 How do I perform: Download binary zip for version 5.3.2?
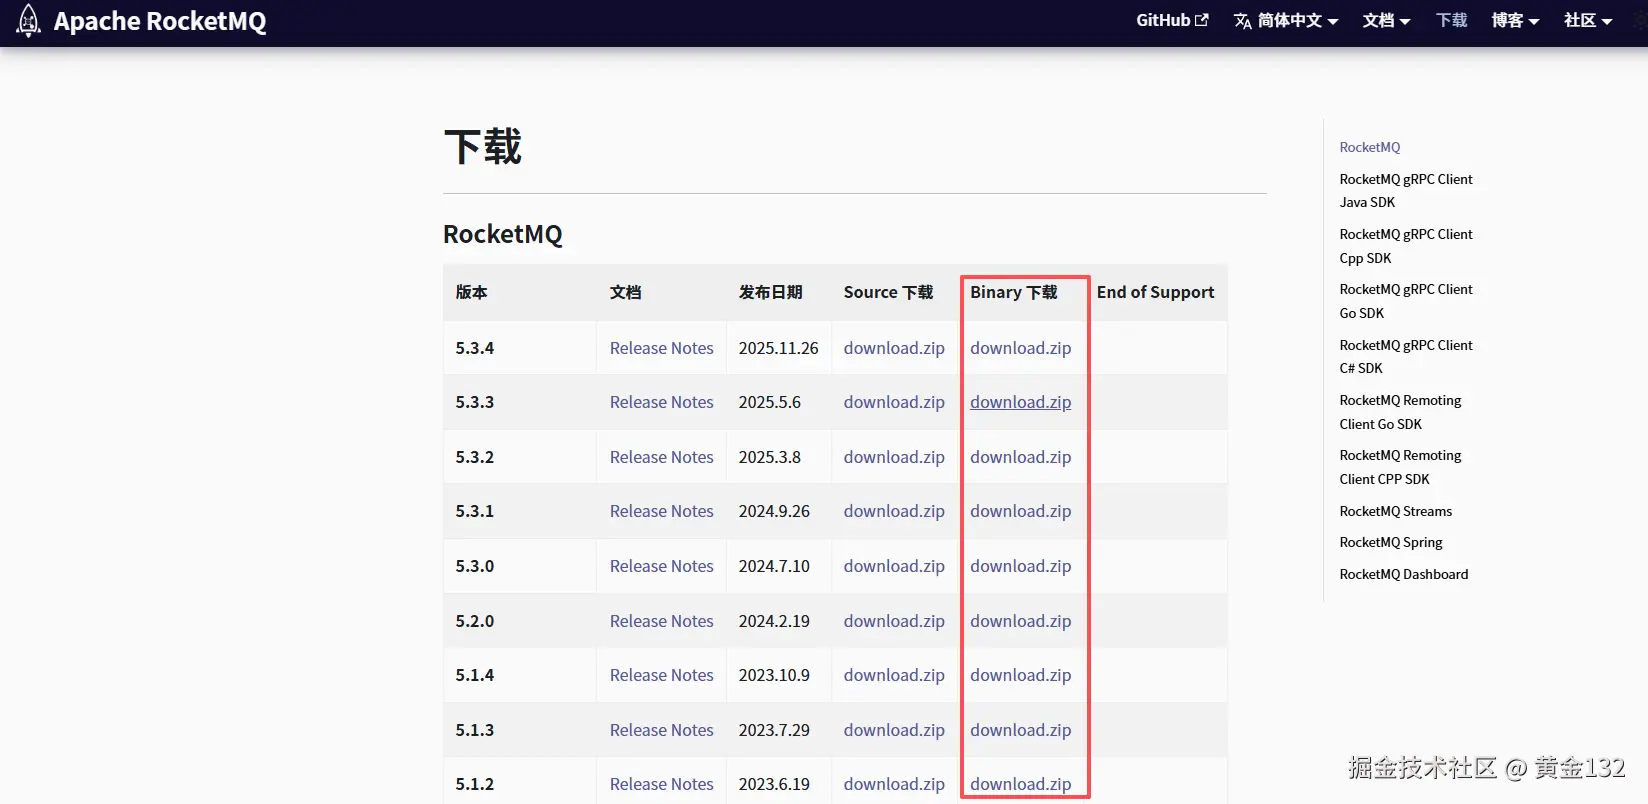1020,457
